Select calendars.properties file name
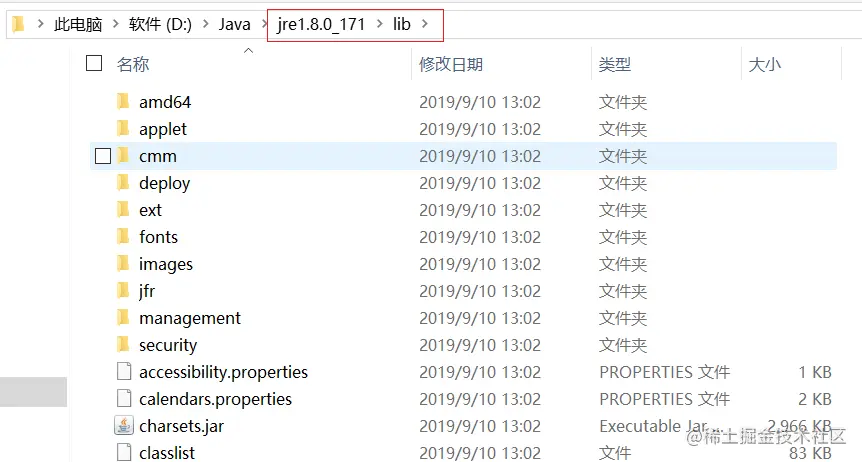The height and width of the screenshot is (462, 862). [215, 399]
